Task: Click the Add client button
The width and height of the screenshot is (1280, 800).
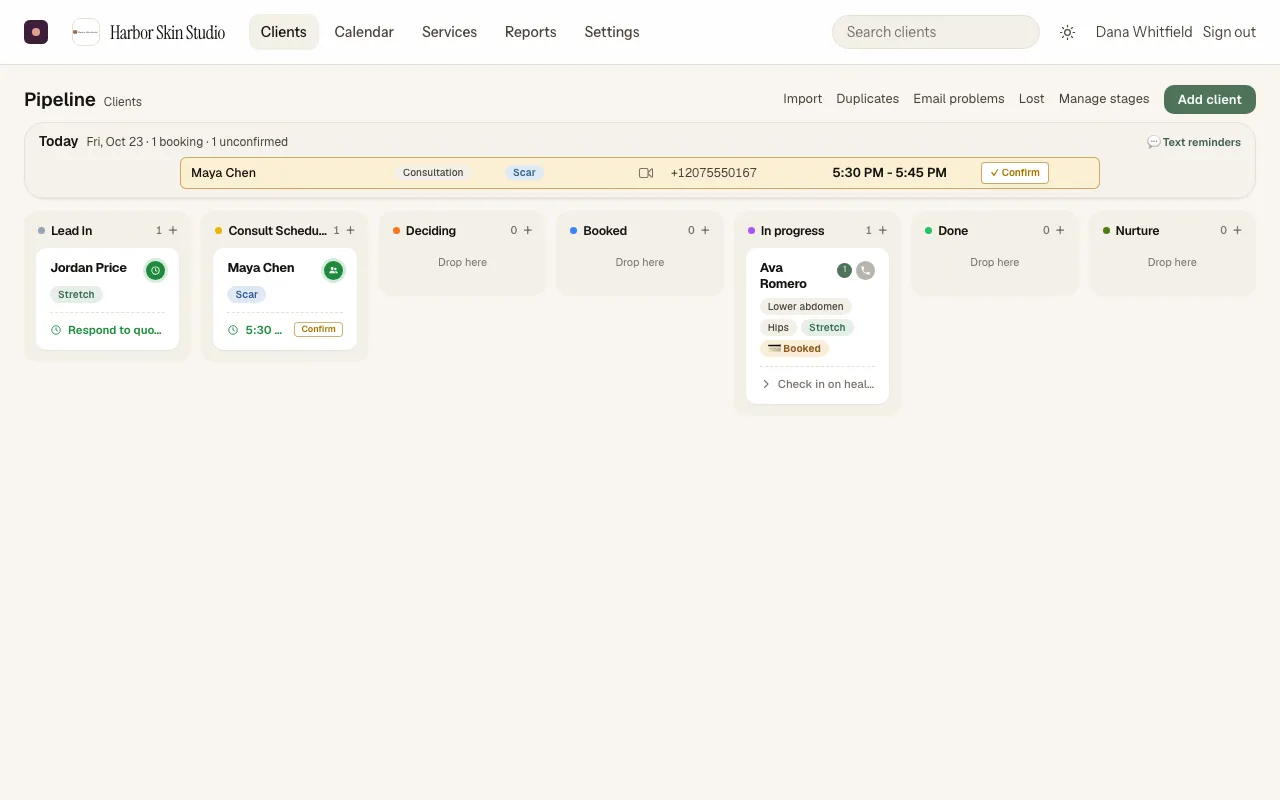Action: [x=1210, y=99]
